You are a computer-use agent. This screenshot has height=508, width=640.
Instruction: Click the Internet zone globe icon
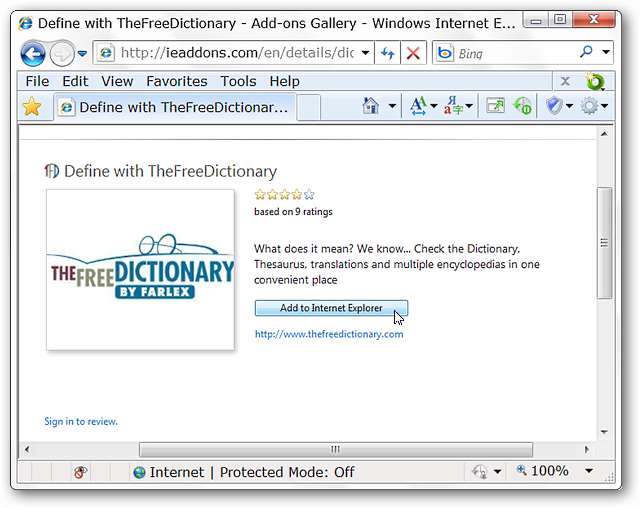click(139, 473)
